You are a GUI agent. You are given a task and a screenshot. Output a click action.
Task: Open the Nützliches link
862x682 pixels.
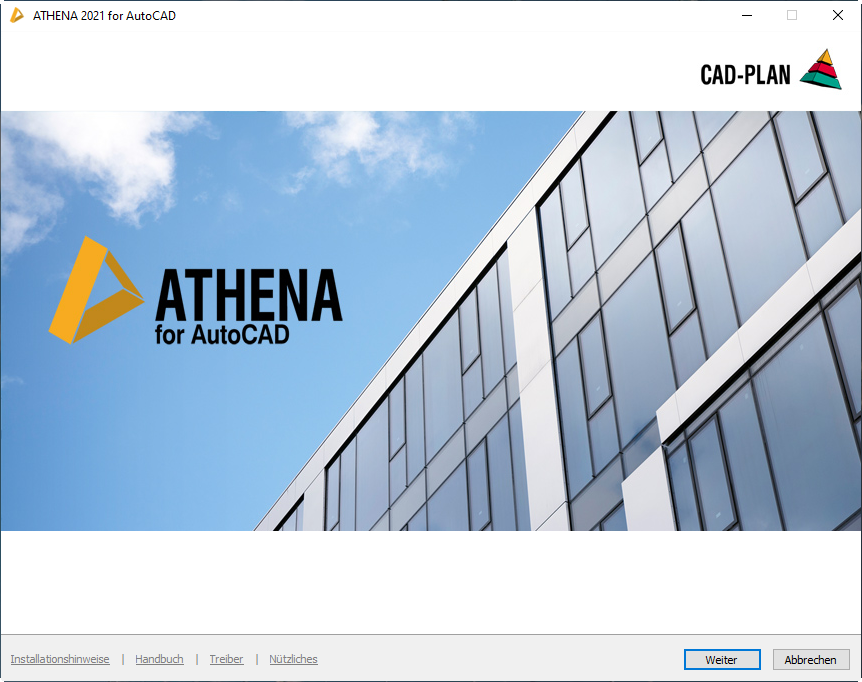(x=293, y=659)
